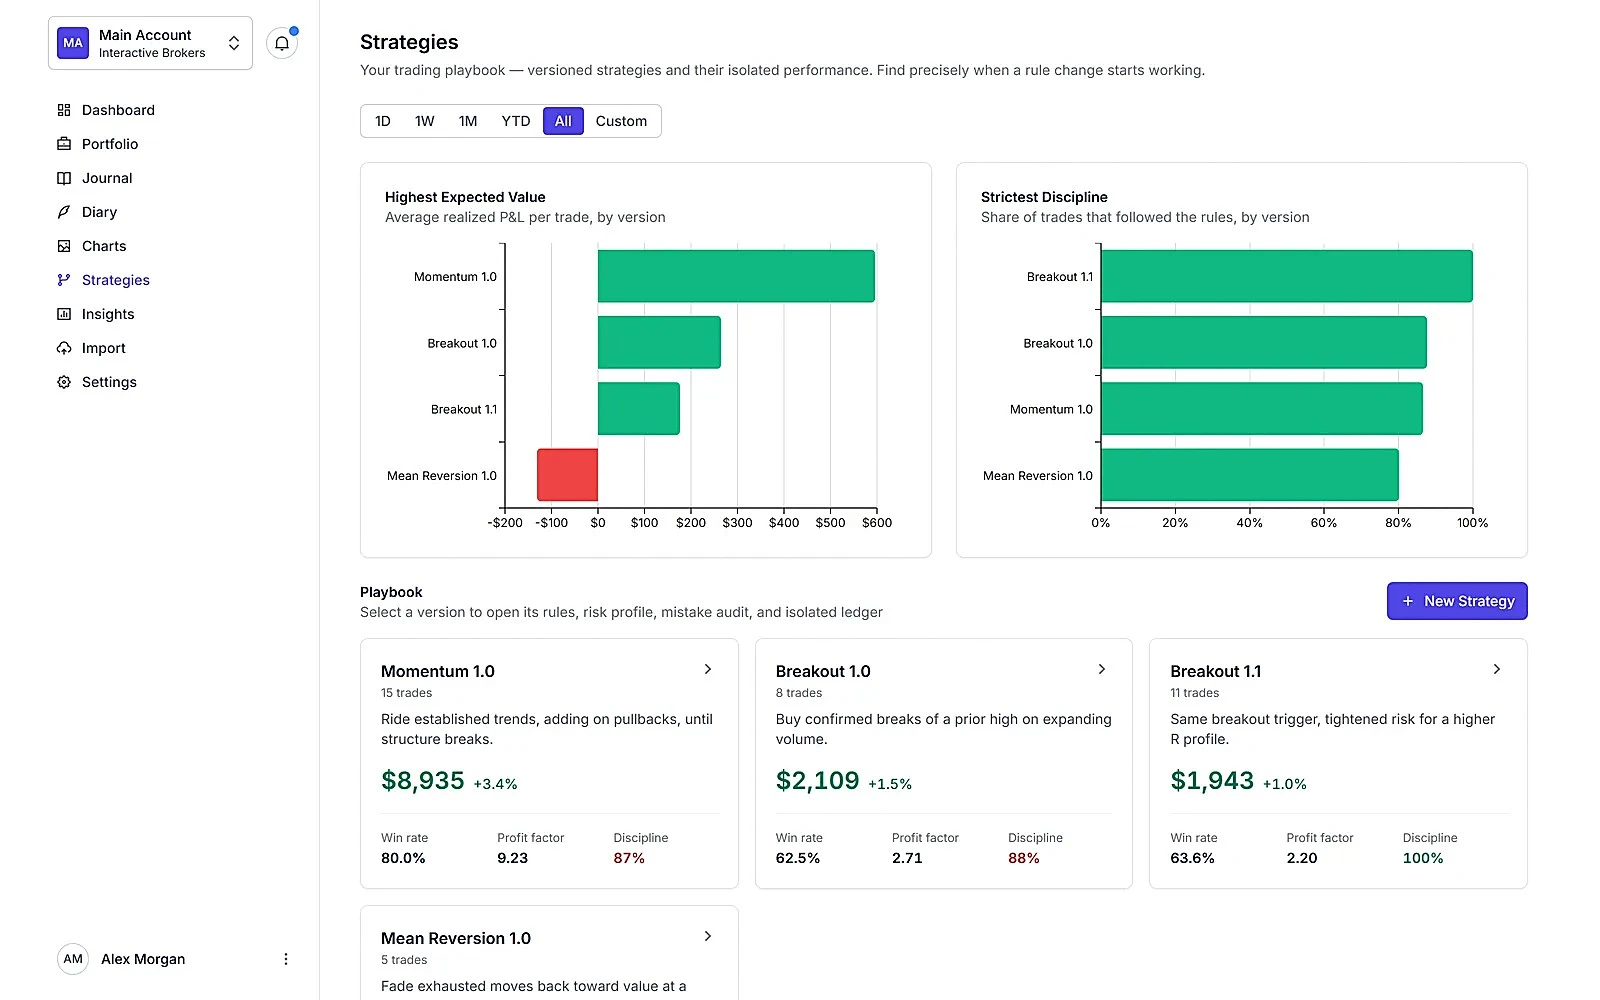The image size is (1600, 1000).
Task: Click the $1,943 P&L value
Action: (1212, 780)
